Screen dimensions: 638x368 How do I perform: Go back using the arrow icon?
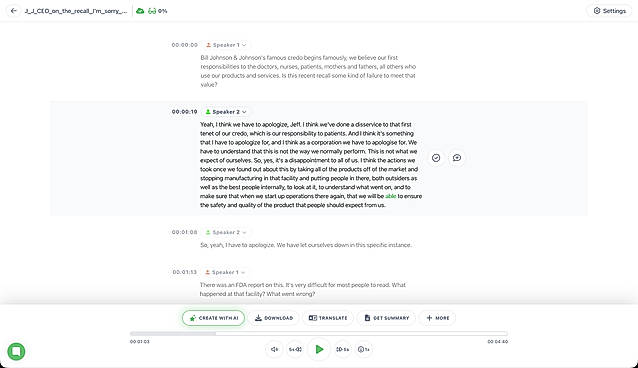[x=14, y=11]
